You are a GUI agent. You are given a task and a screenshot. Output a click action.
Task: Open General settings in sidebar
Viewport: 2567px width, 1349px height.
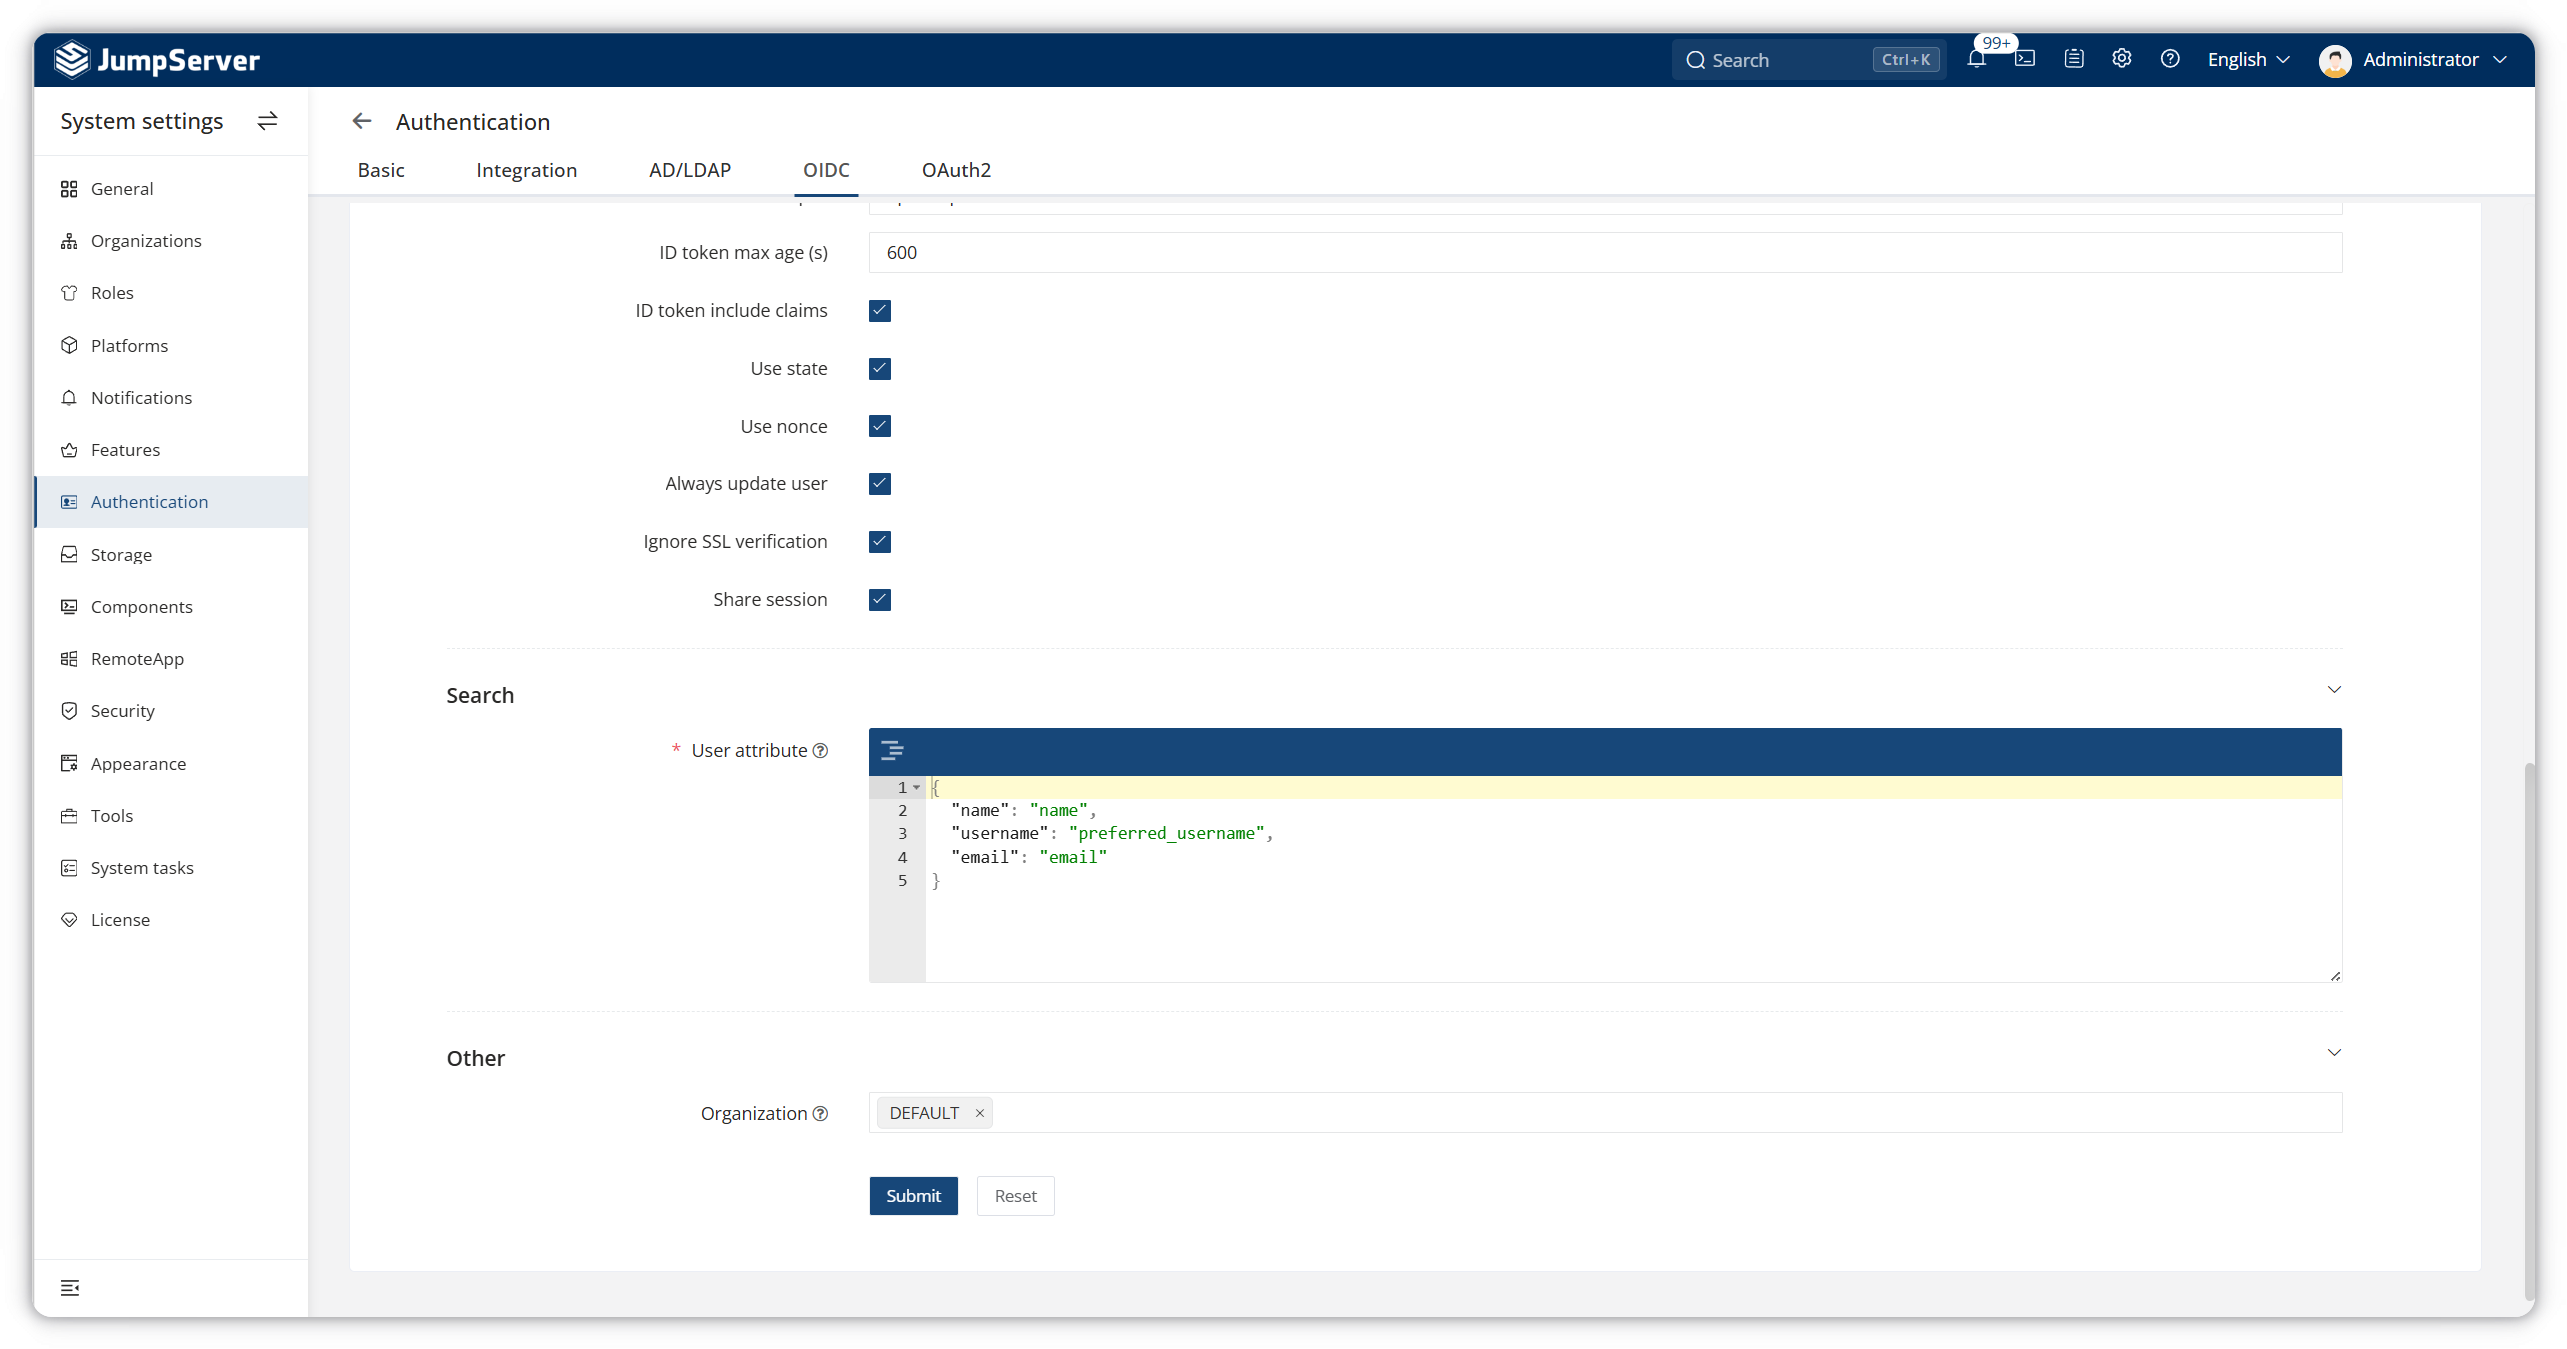pyautogui.click(x=171, y=189)
